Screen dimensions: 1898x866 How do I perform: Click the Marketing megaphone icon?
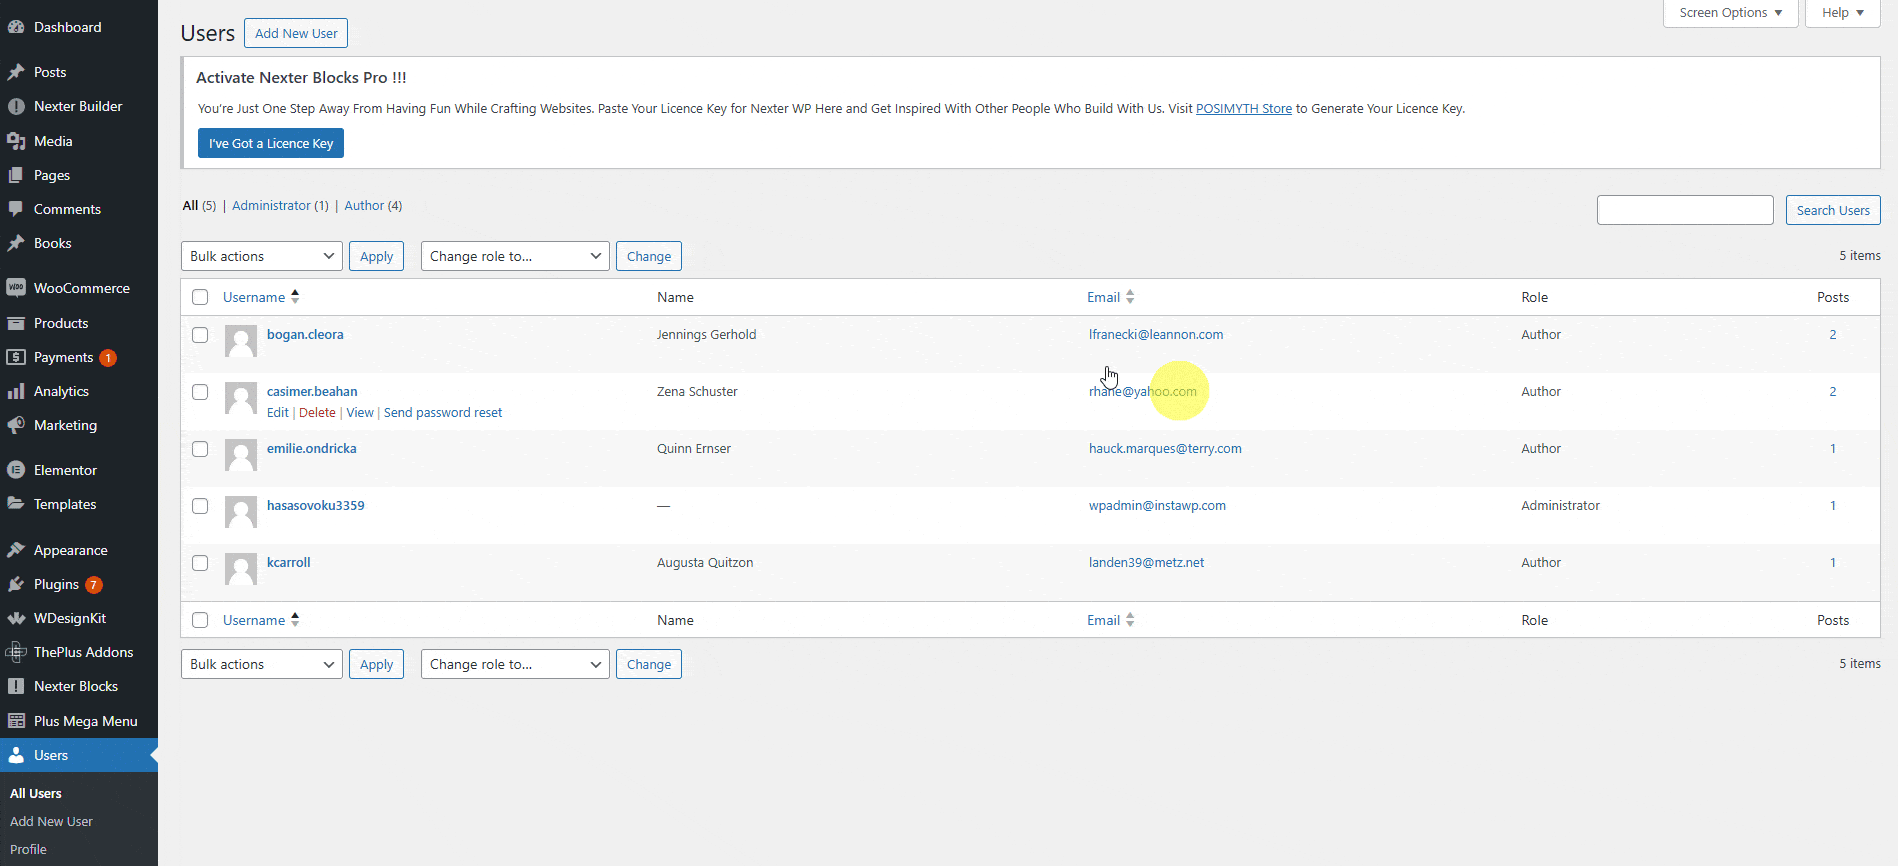click(16, 425)
